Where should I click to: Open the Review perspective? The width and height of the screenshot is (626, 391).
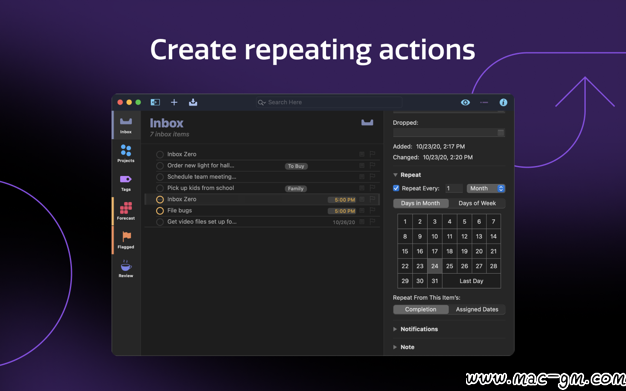tap(126, 268)
